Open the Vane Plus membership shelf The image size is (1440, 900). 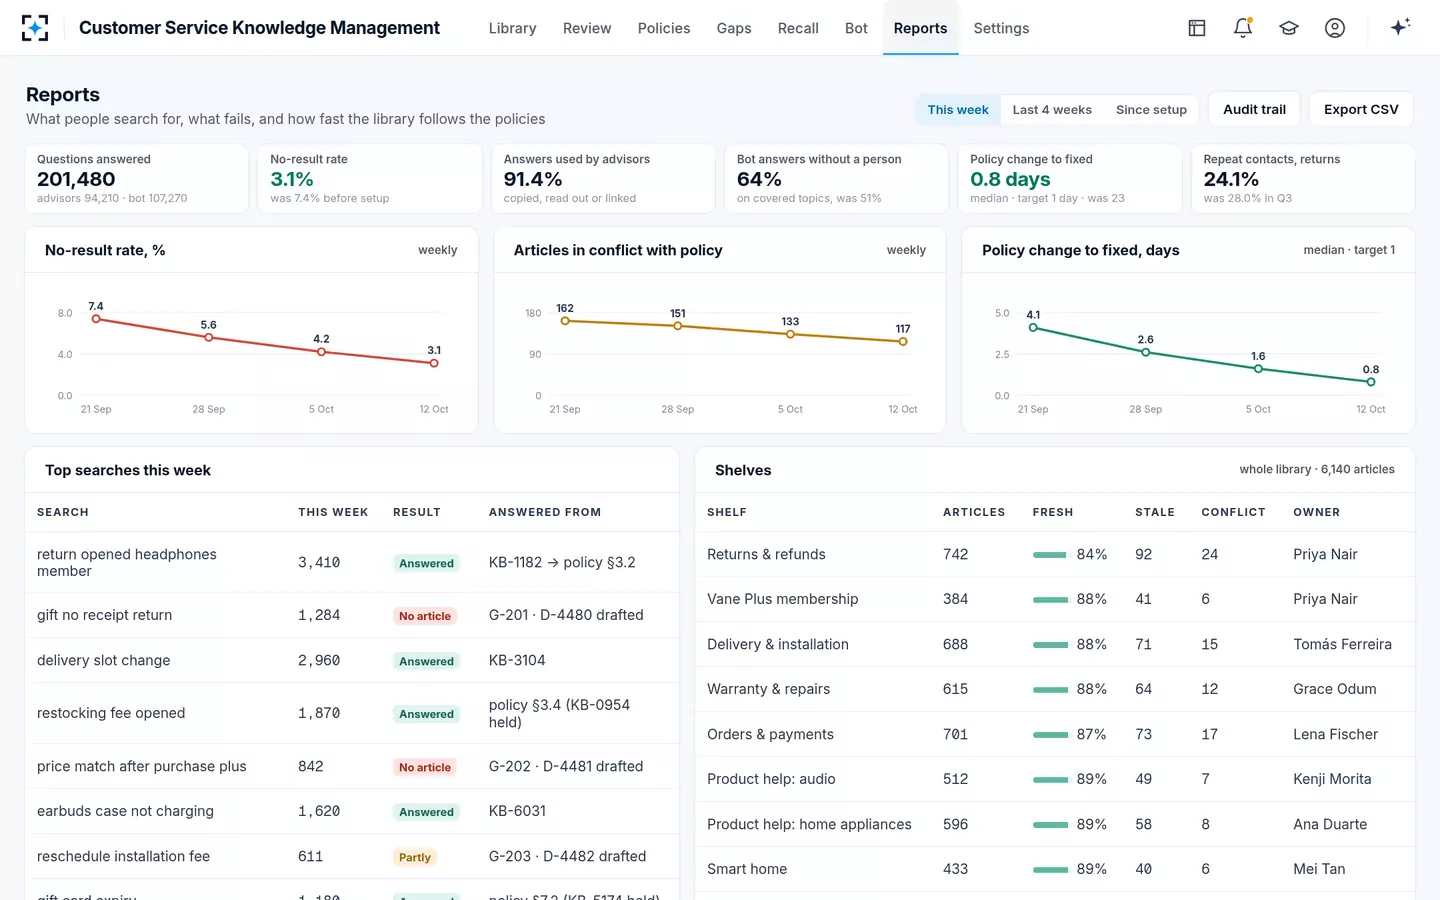click(x=782, y=599)
